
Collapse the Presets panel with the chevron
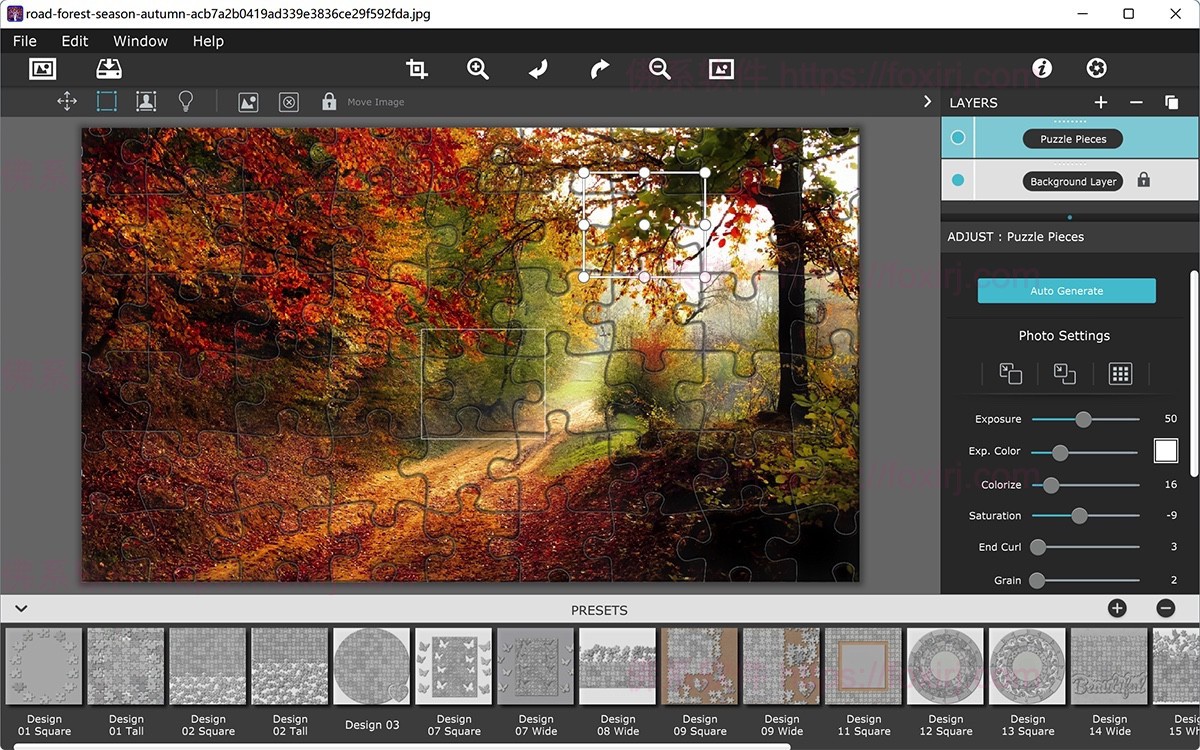point(21,608)
